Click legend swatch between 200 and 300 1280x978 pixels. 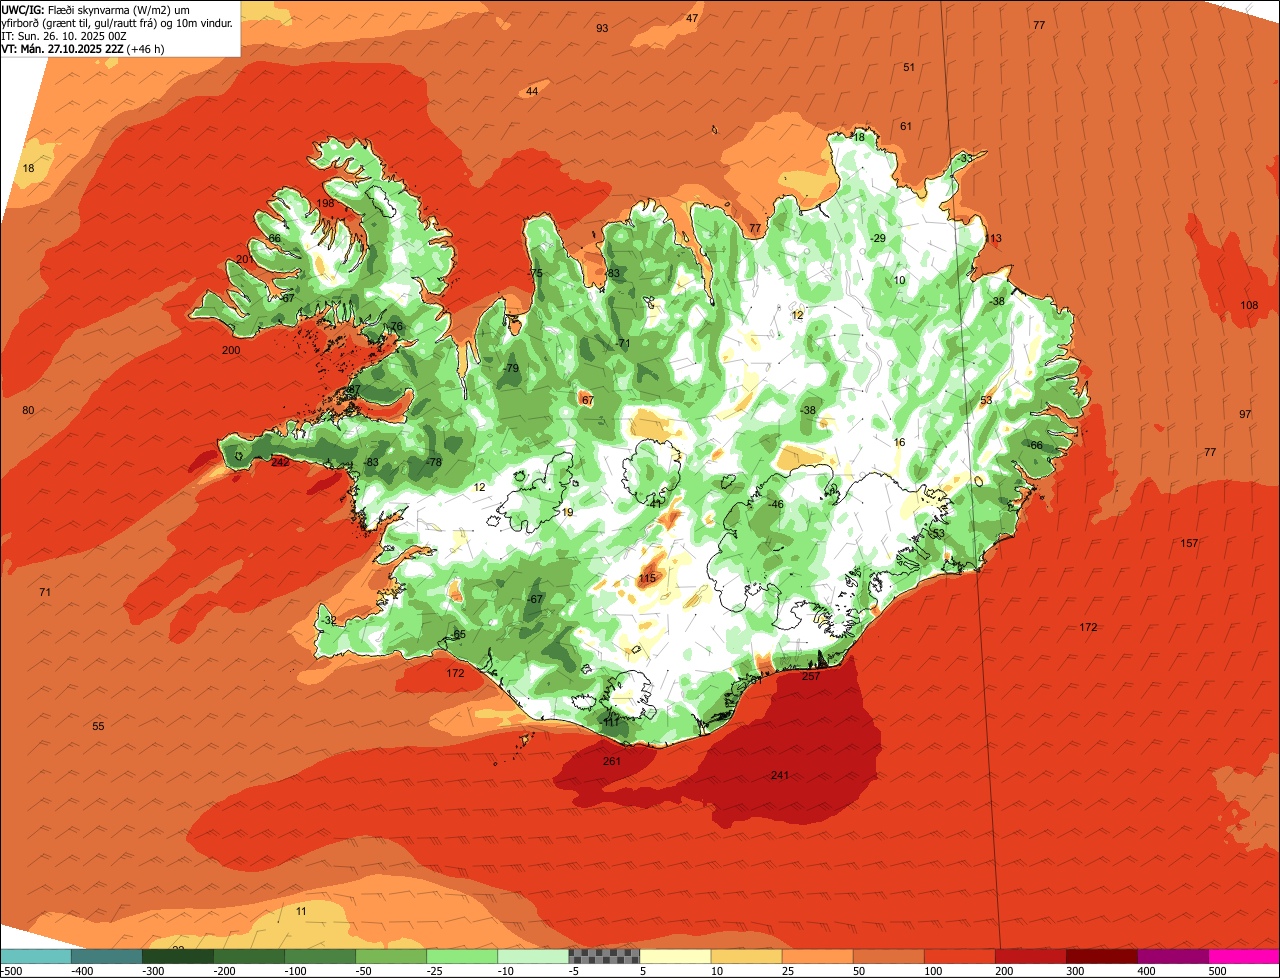tap(1030, 956)
